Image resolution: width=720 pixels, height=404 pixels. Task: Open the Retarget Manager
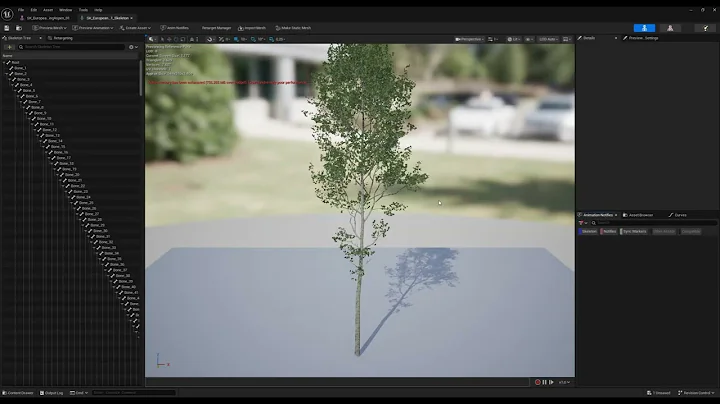tap(216, 28)
